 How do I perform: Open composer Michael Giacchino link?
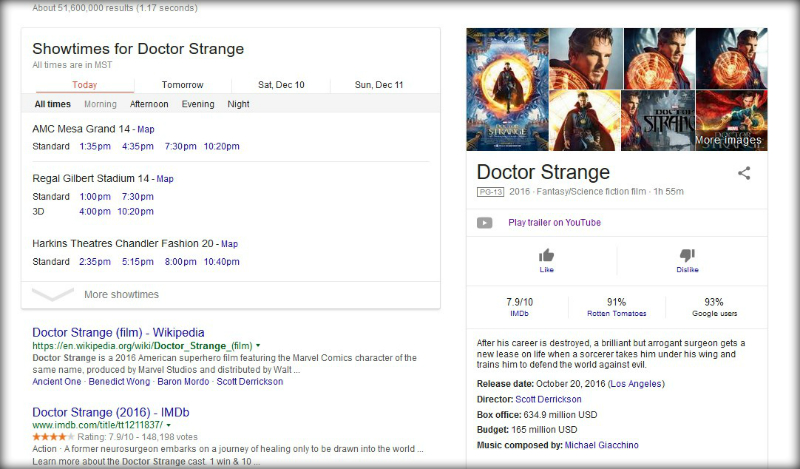(x=602, y=445)
